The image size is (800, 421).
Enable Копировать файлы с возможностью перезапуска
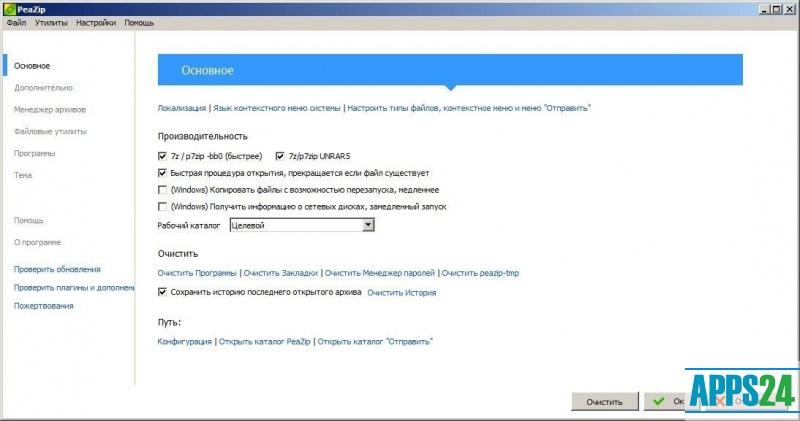162,190
